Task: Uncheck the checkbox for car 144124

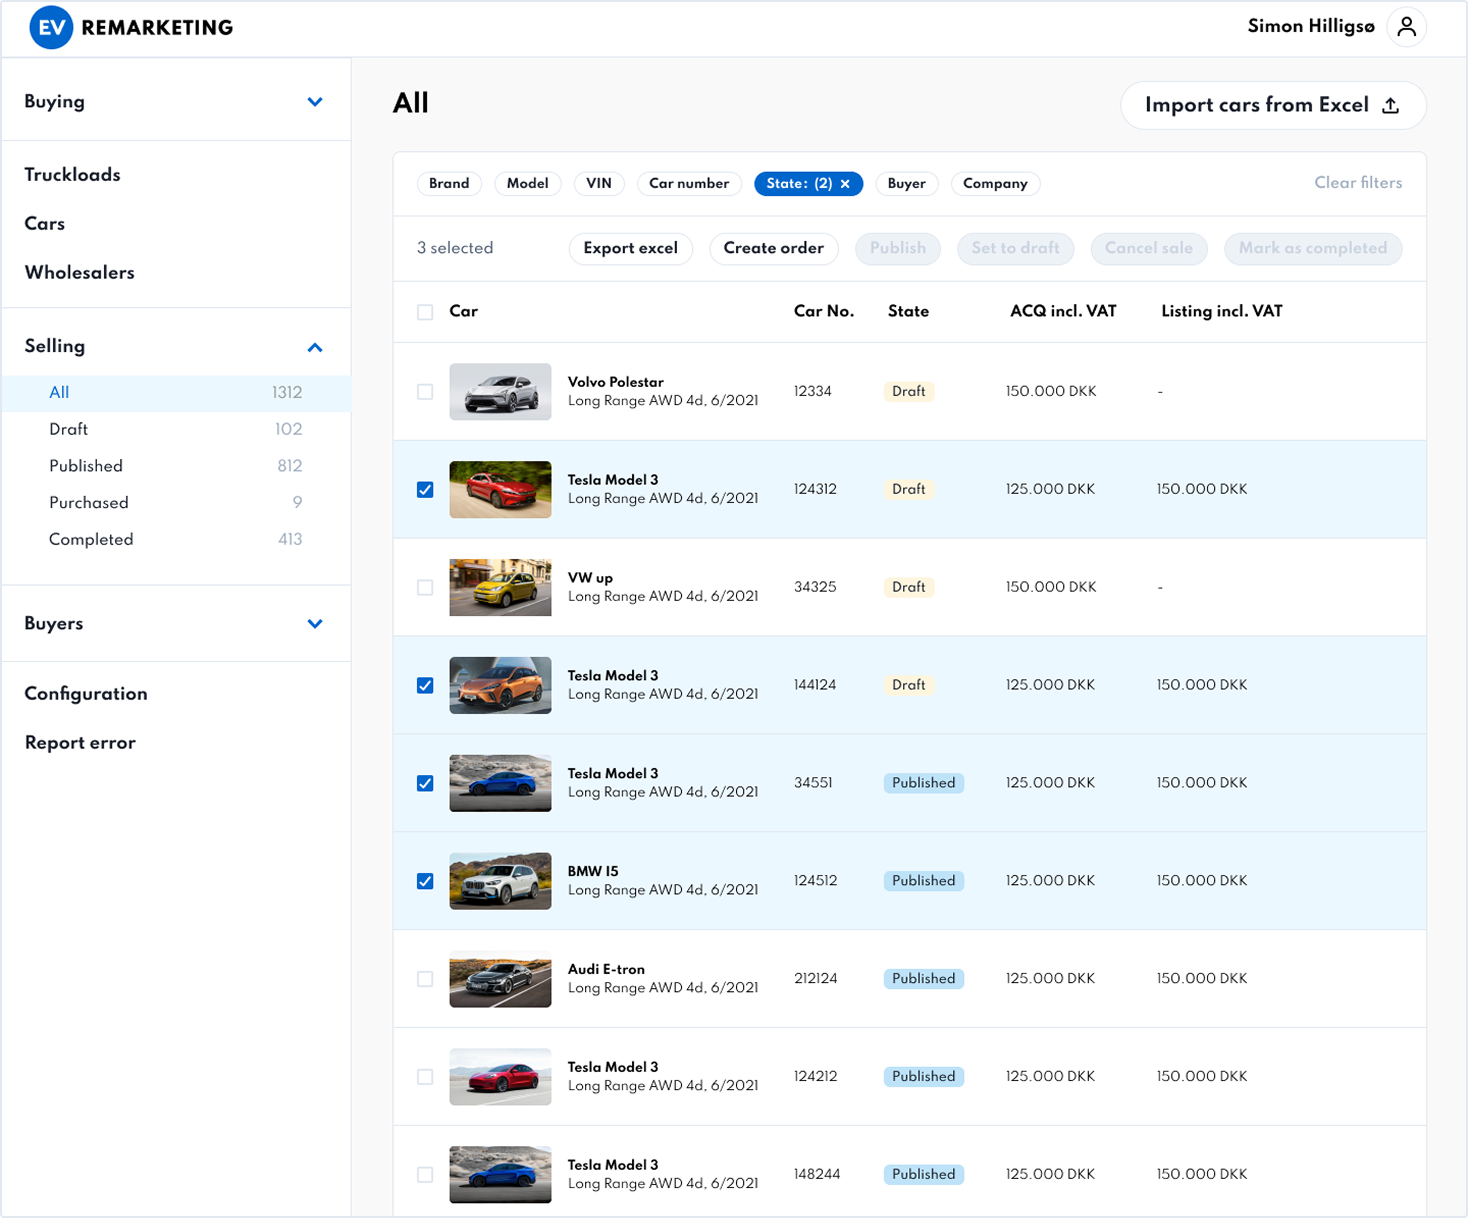Action: tap(425, 686)
